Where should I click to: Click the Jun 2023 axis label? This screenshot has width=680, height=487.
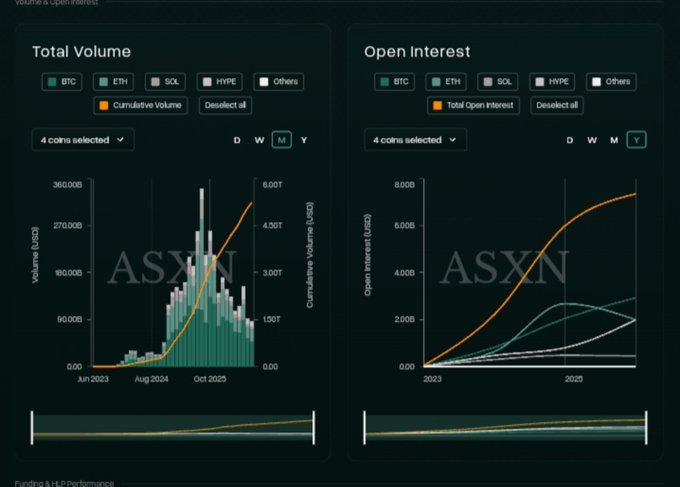pyautogui.click(x=93, y=379)
